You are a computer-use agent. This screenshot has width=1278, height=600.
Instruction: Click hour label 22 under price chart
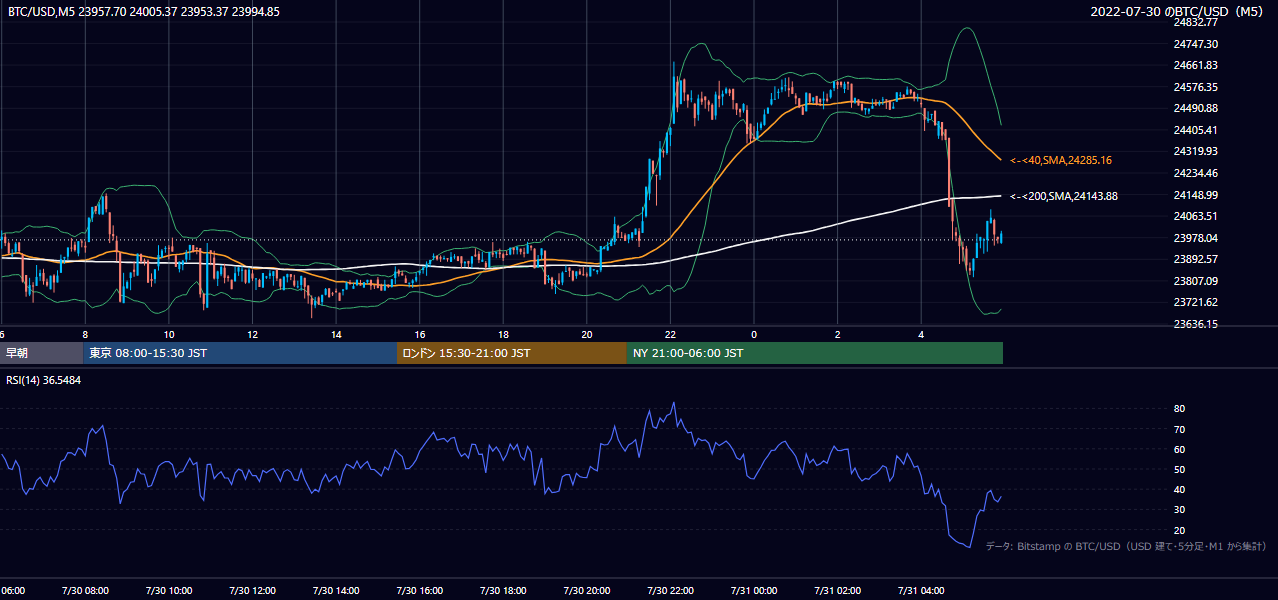pyautogui.click(x=670, y=335)
